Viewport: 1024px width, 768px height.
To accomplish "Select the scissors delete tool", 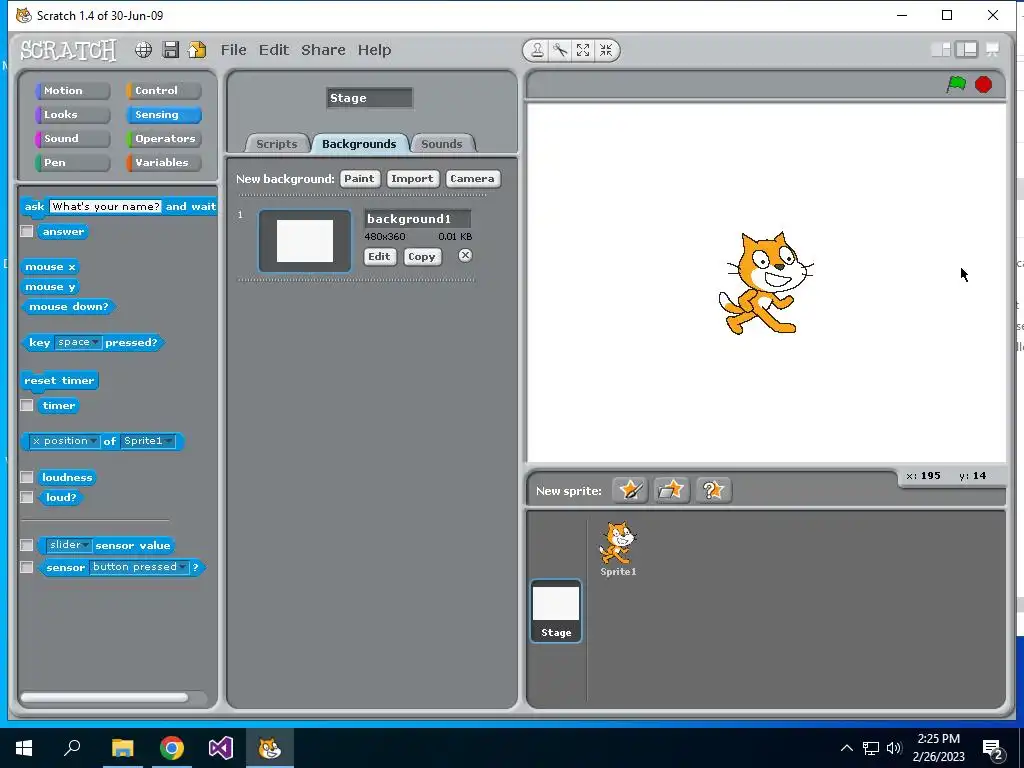I will pyautogui.click(x=560, y=50).
